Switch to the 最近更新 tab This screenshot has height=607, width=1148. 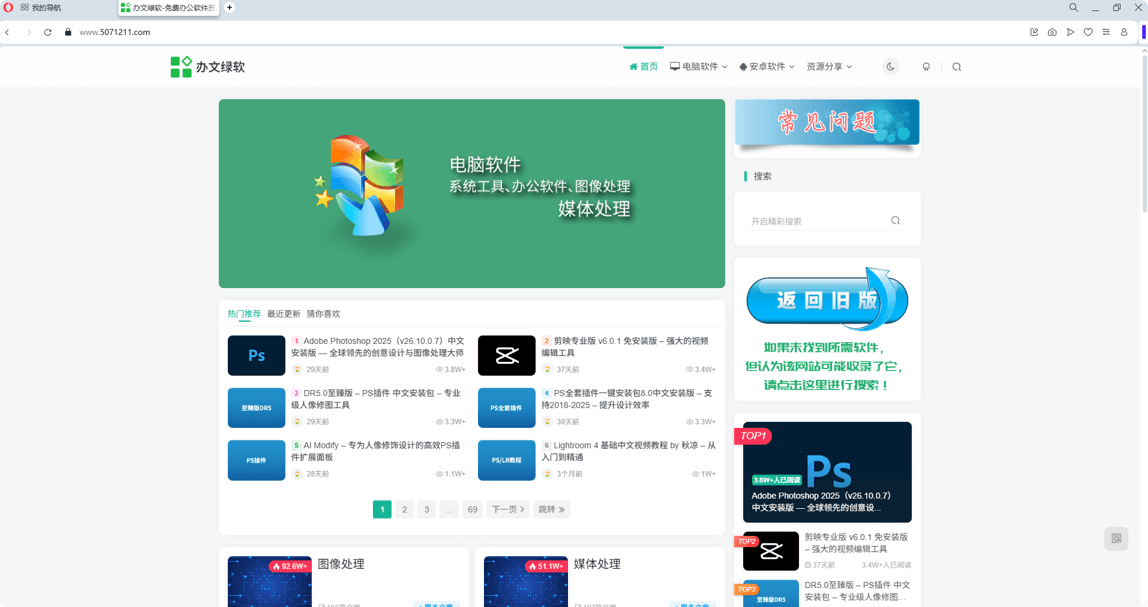(281, 312)
